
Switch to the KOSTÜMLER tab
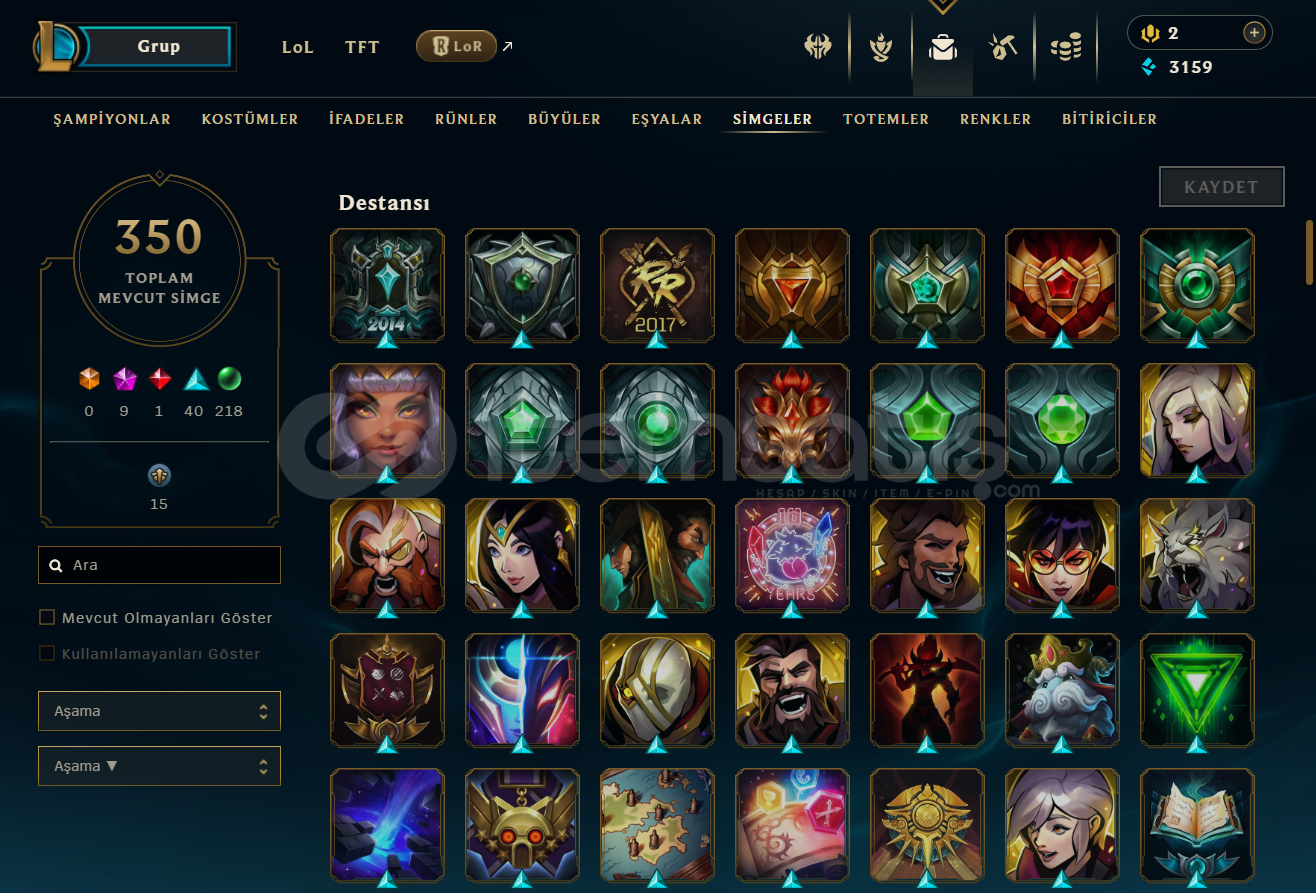pyautogui.click(x=250, y=119)
